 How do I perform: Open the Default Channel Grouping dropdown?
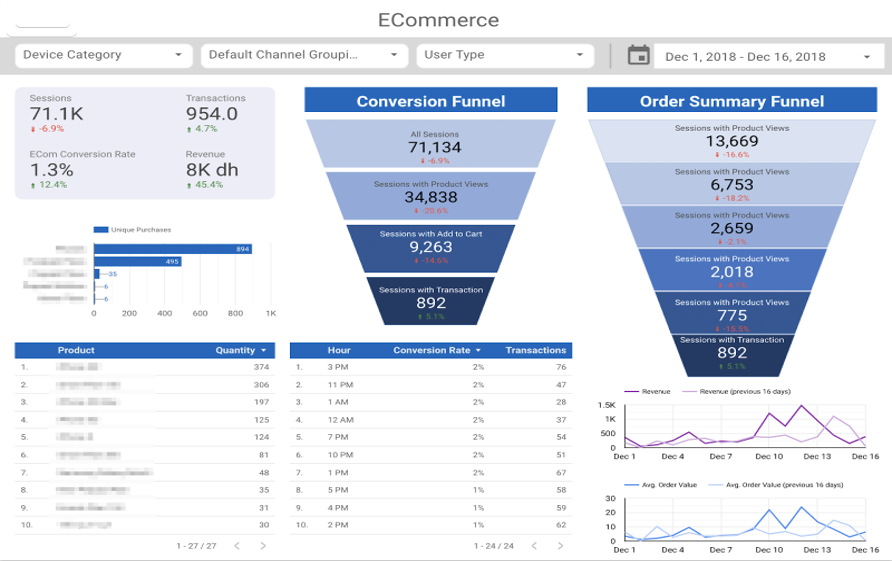coord(304,55)
